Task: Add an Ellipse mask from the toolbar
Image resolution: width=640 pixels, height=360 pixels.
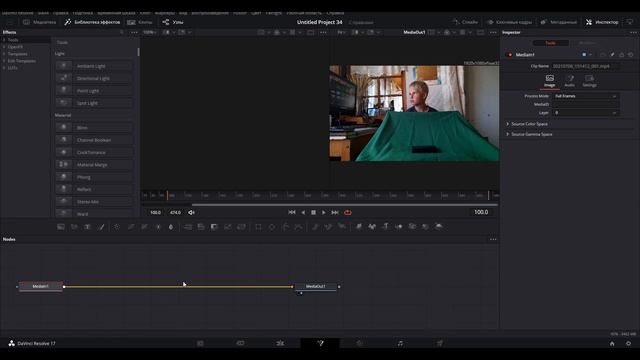Action: pyautogui.click(x=272, y=227)
